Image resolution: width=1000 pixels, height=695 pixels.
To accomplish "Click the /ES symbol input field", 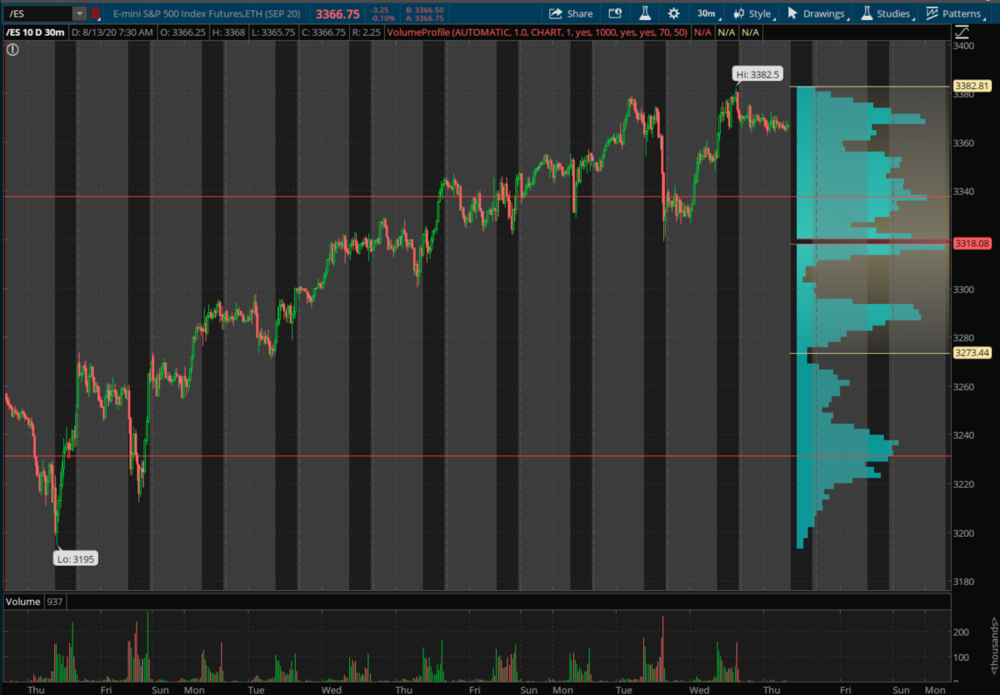I will tap(38, 14).
